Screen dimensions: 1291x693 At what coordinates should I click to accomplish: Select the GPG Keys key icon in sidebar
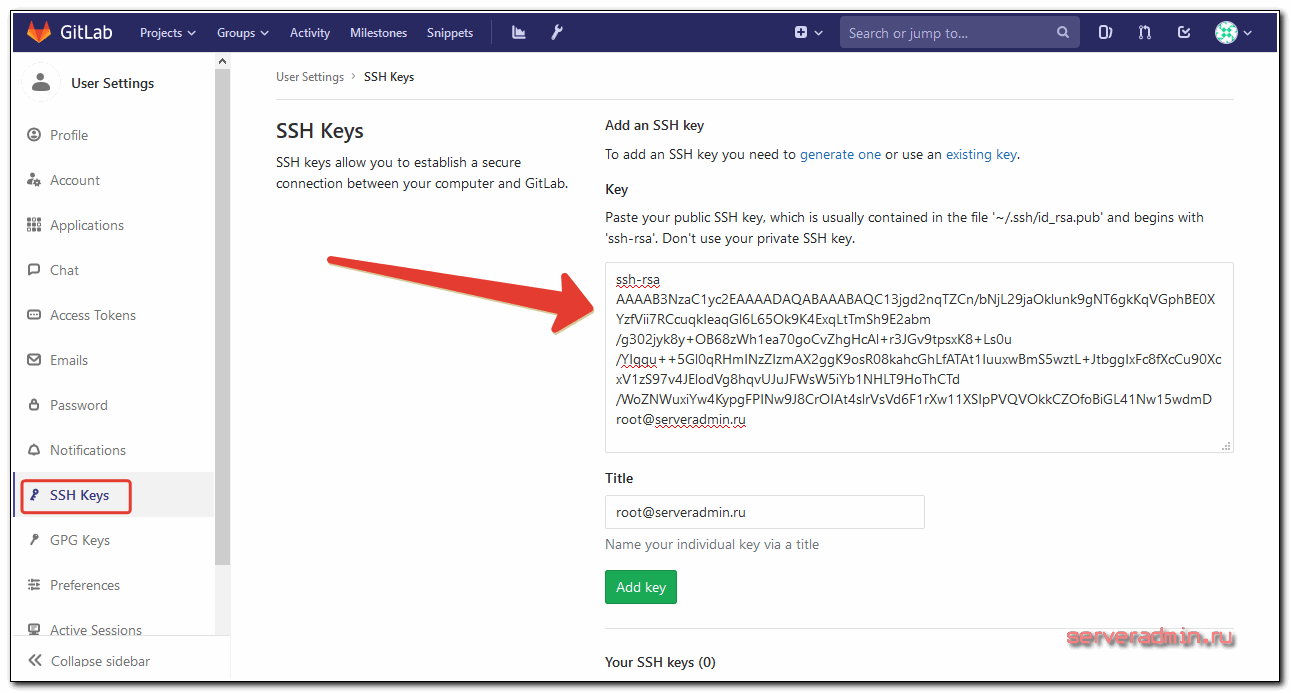[35, 540]
